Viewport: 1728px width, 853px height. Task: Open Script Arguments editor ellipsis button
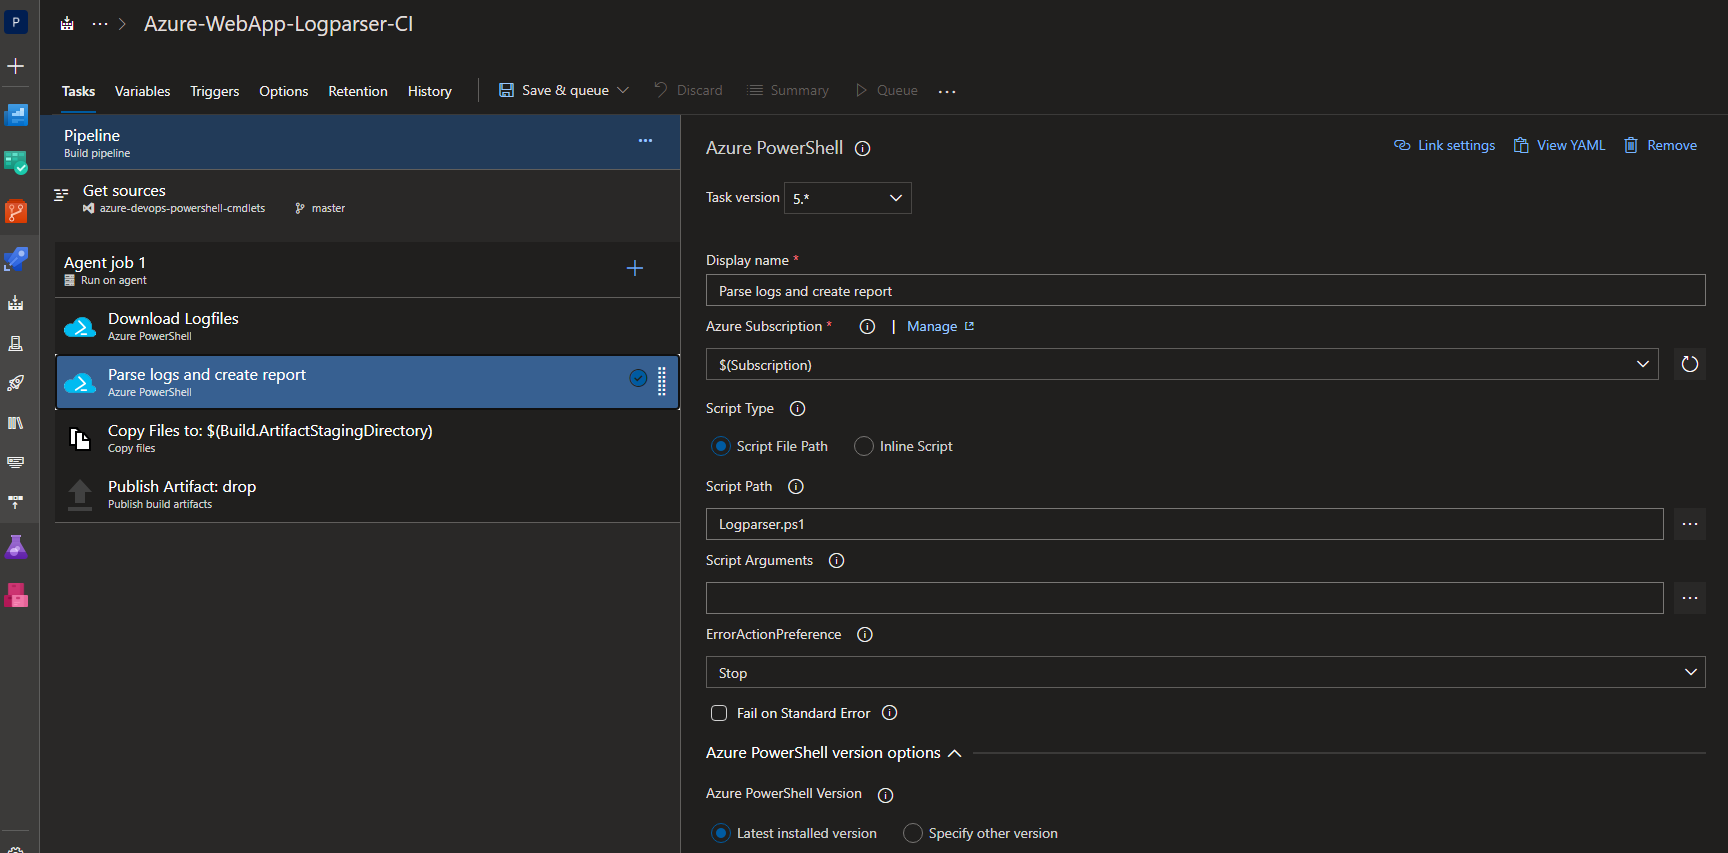pos(1689,598)
